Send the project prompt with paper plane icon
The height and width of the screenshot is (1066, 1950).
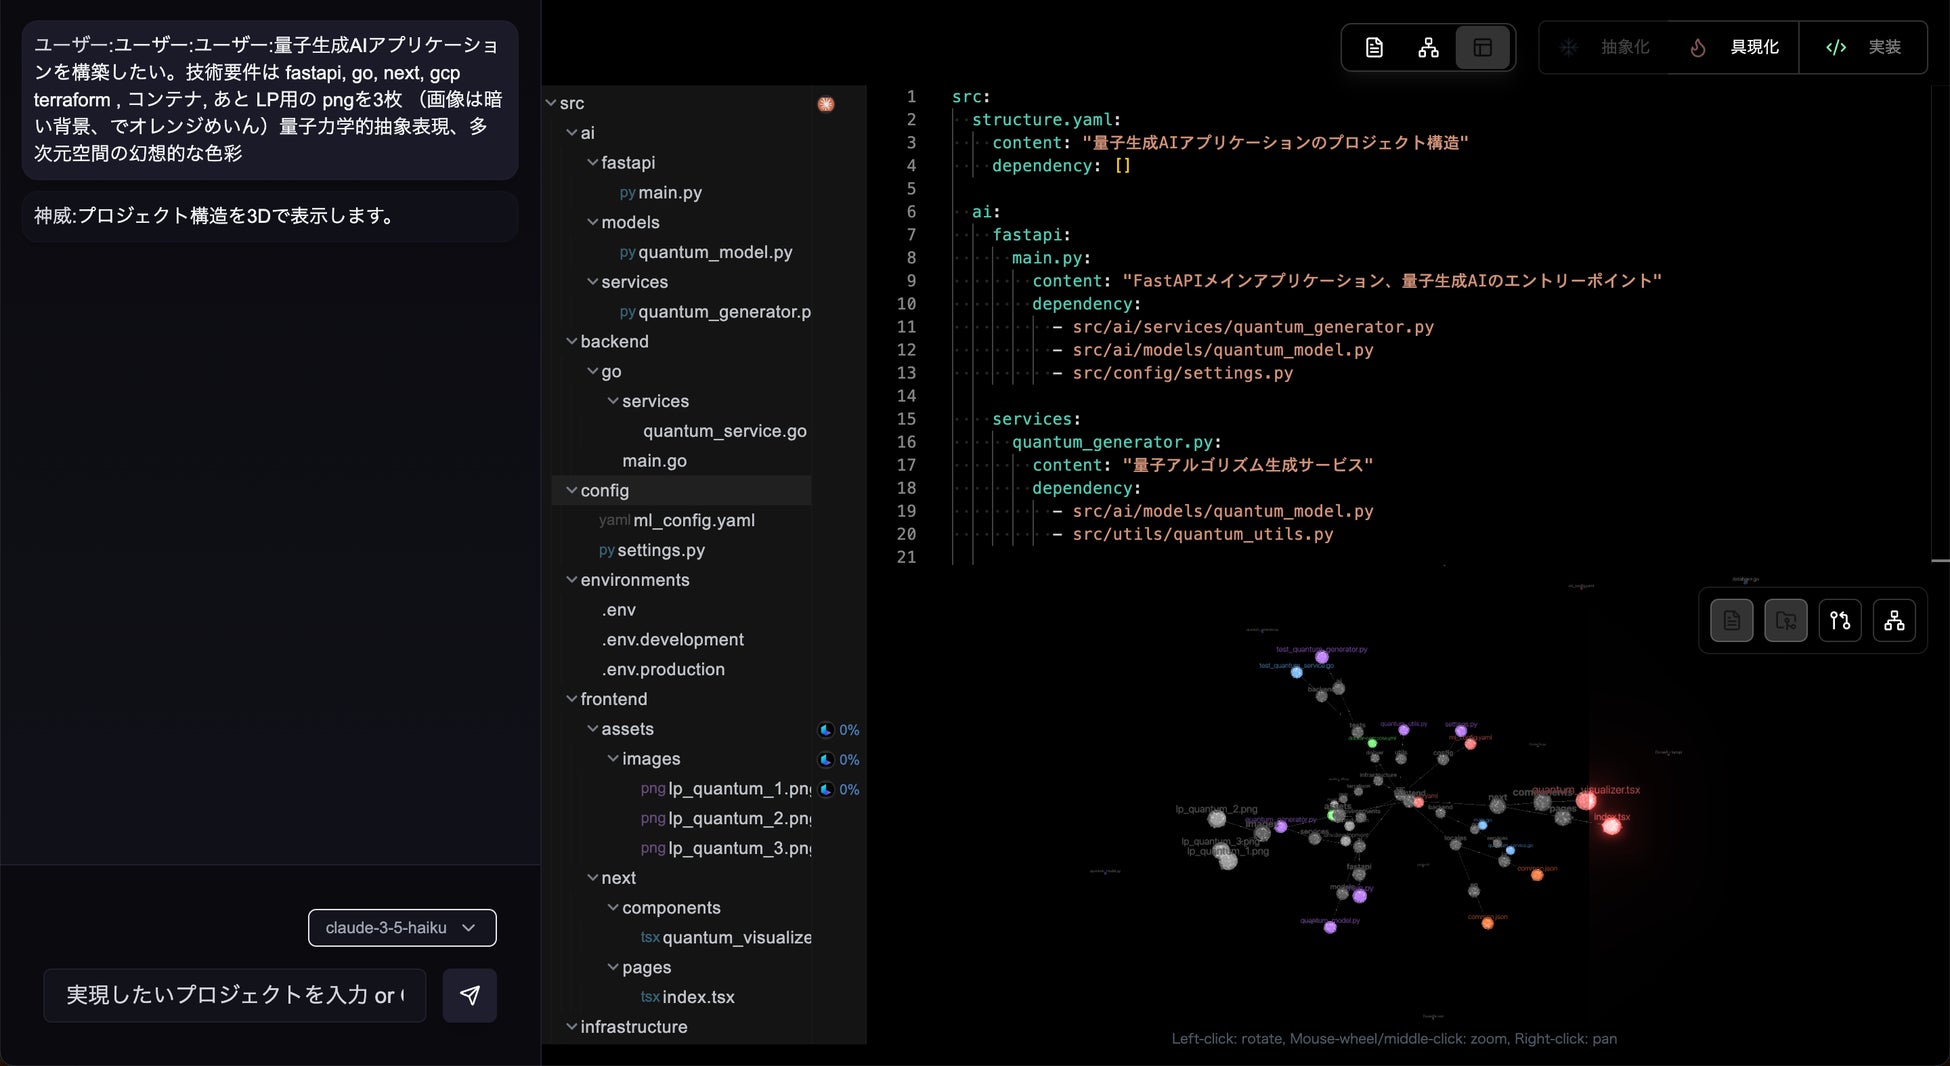point(470,995)
